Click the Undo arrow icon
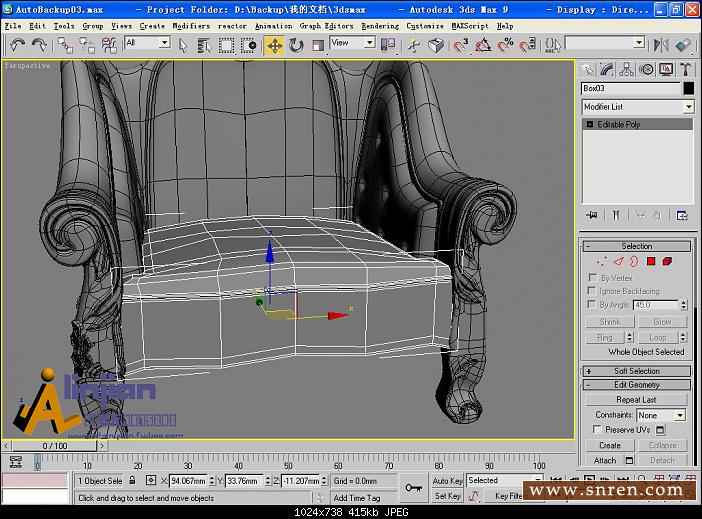Viewport: 702px width, 519px height. click(17, 45)
